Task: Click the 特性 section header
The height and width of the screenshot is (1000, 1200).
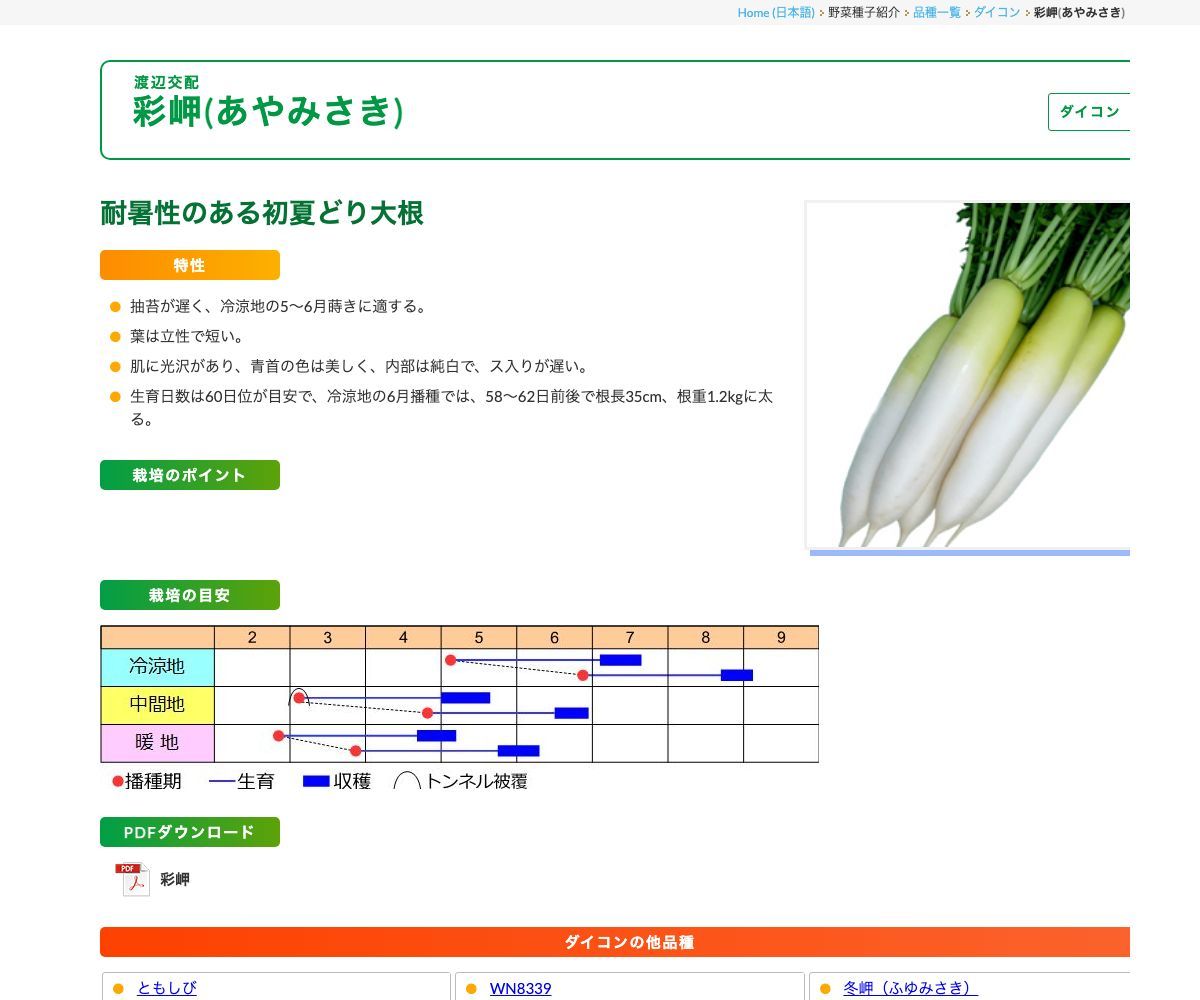Action: tap(189, 265)
